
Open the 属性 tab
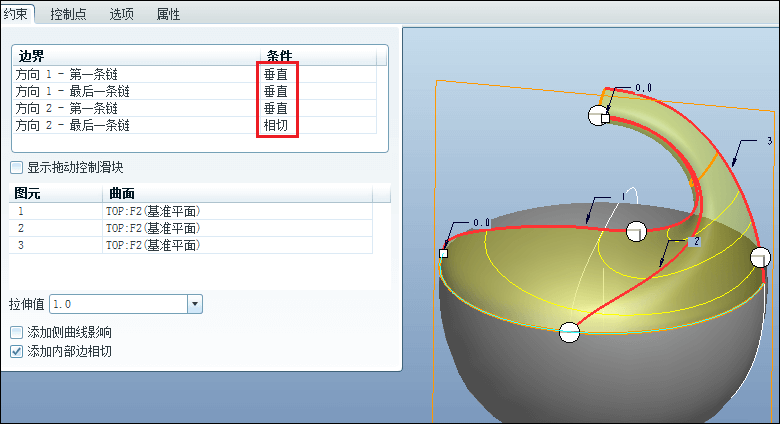click(x=168, y=14)
